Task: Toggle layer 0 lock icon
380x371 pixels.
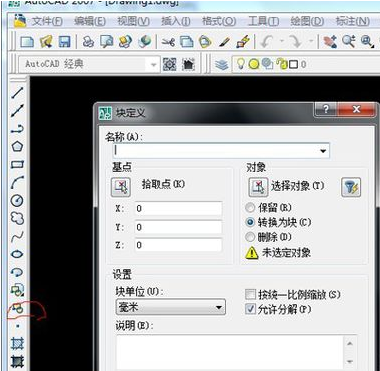Action: click(283, 64)
